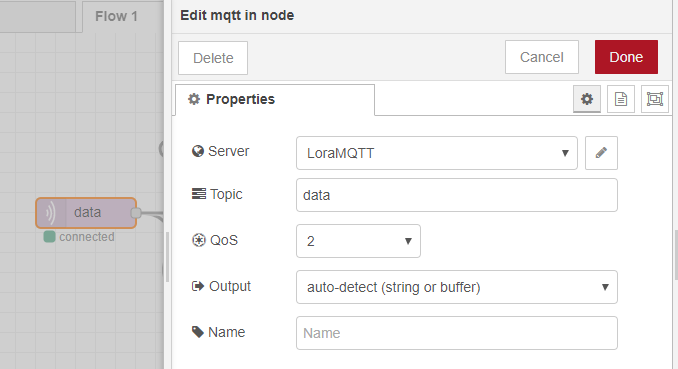Viewport: 678px width, 369px height.
Task: Edit the LoraMQTT server with pencil icon
Action: tap(601, 153)
